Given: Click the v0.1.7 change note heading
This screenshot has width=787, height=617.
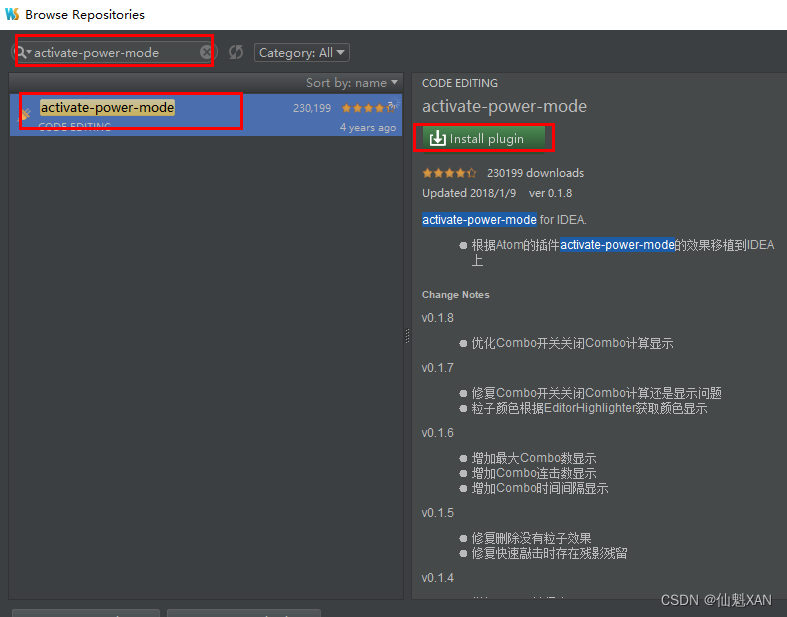Looking at the screenshot, I should (x=438, y=368).
